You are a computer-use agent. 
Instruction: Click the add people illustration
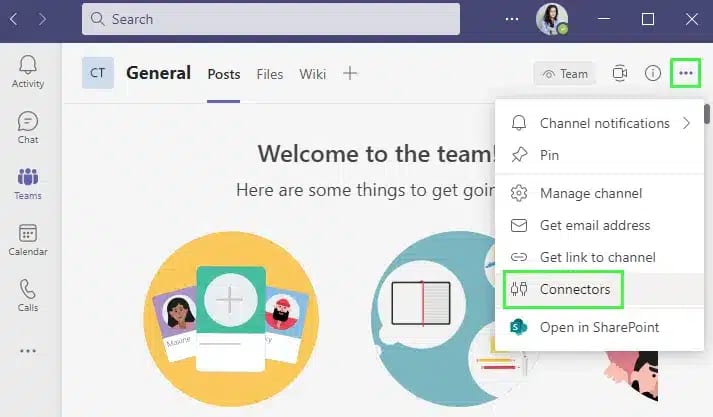pyautogui.click(x=231, y=319)
